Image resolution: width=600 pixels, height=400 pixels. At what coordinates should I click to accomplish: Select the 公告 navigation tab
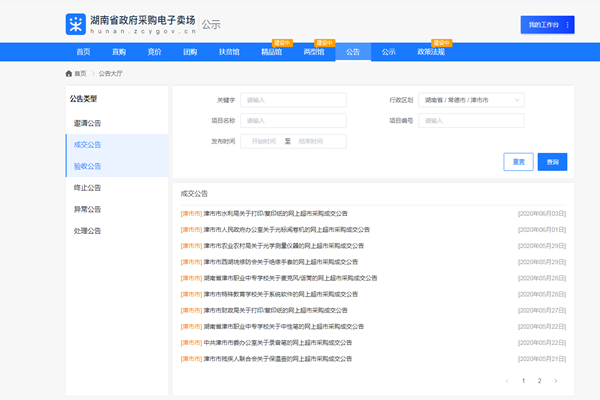pyautogui.click(x=353, y=52)
